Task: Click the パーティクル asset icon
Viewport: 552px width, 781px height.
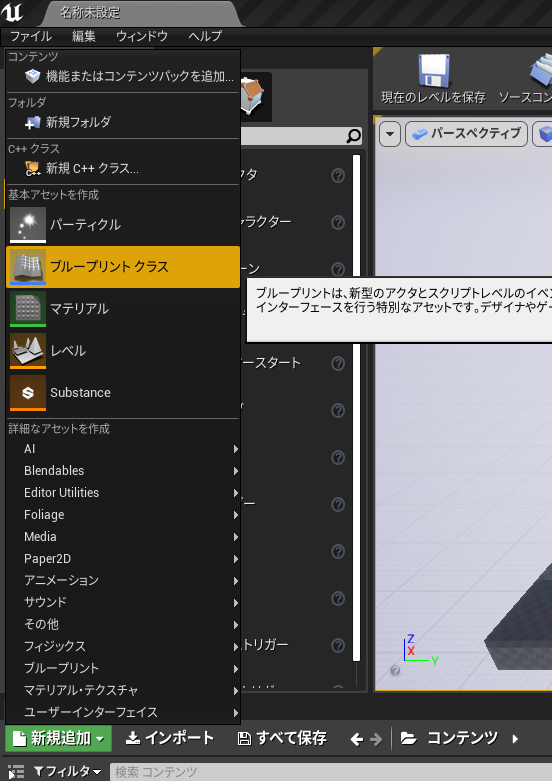Action: [x=28, y=225]
